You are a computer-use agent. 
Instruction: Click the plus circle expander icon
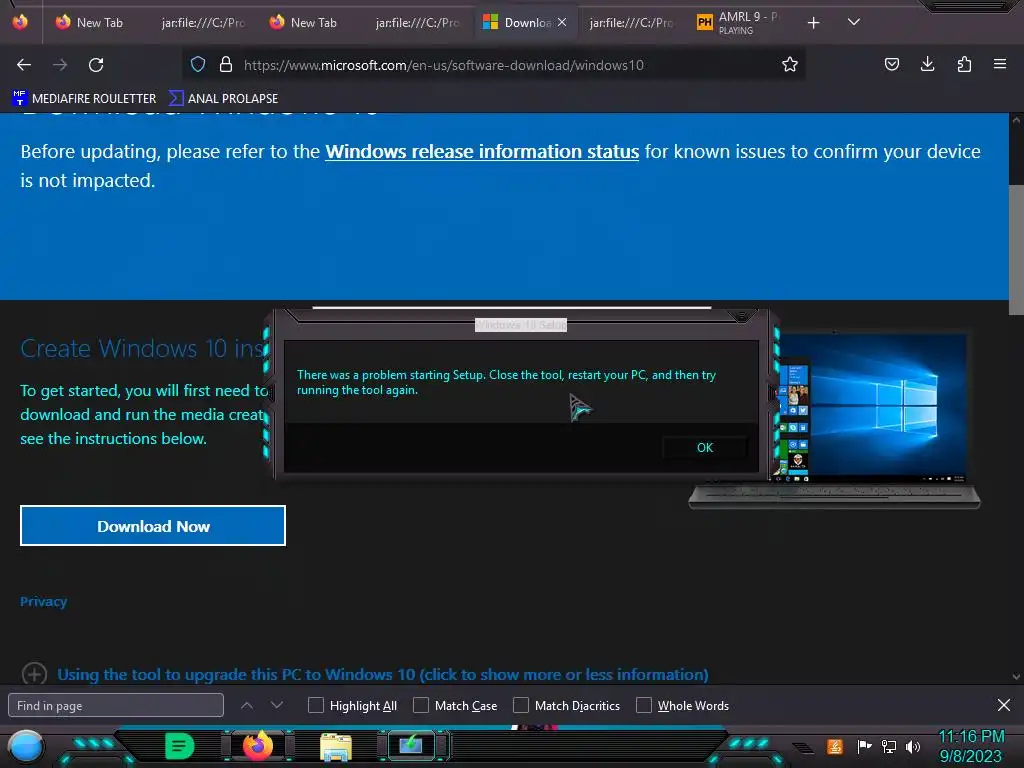click(34, 674)
